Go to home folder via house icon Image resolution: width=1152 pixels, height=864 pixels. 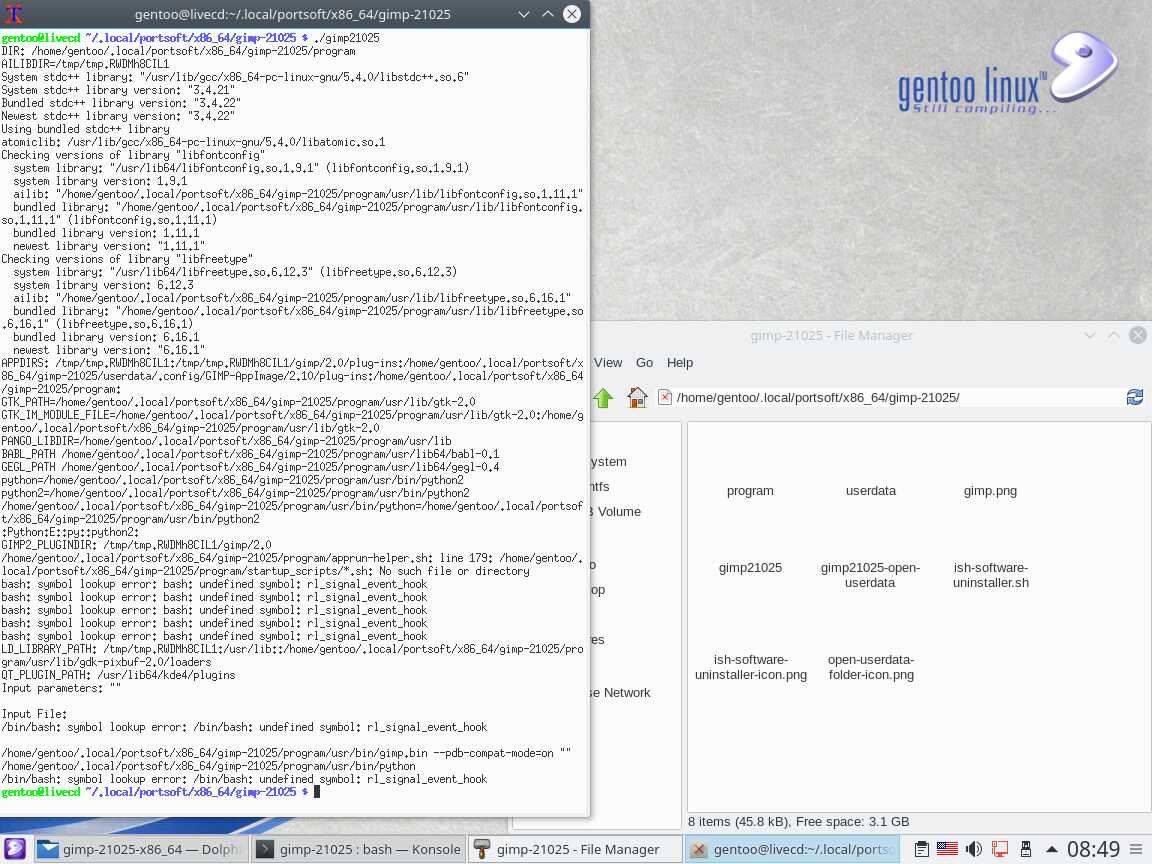coord(637,397)
